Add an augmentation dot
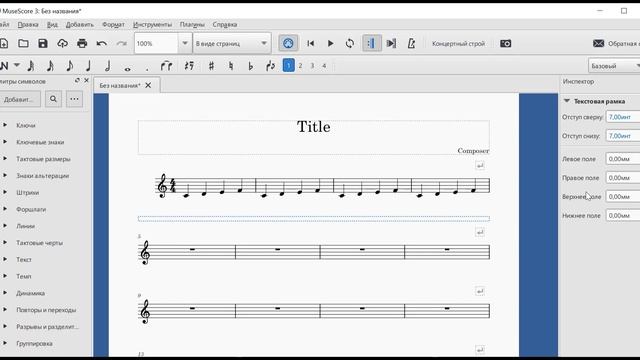 point(147,69)
